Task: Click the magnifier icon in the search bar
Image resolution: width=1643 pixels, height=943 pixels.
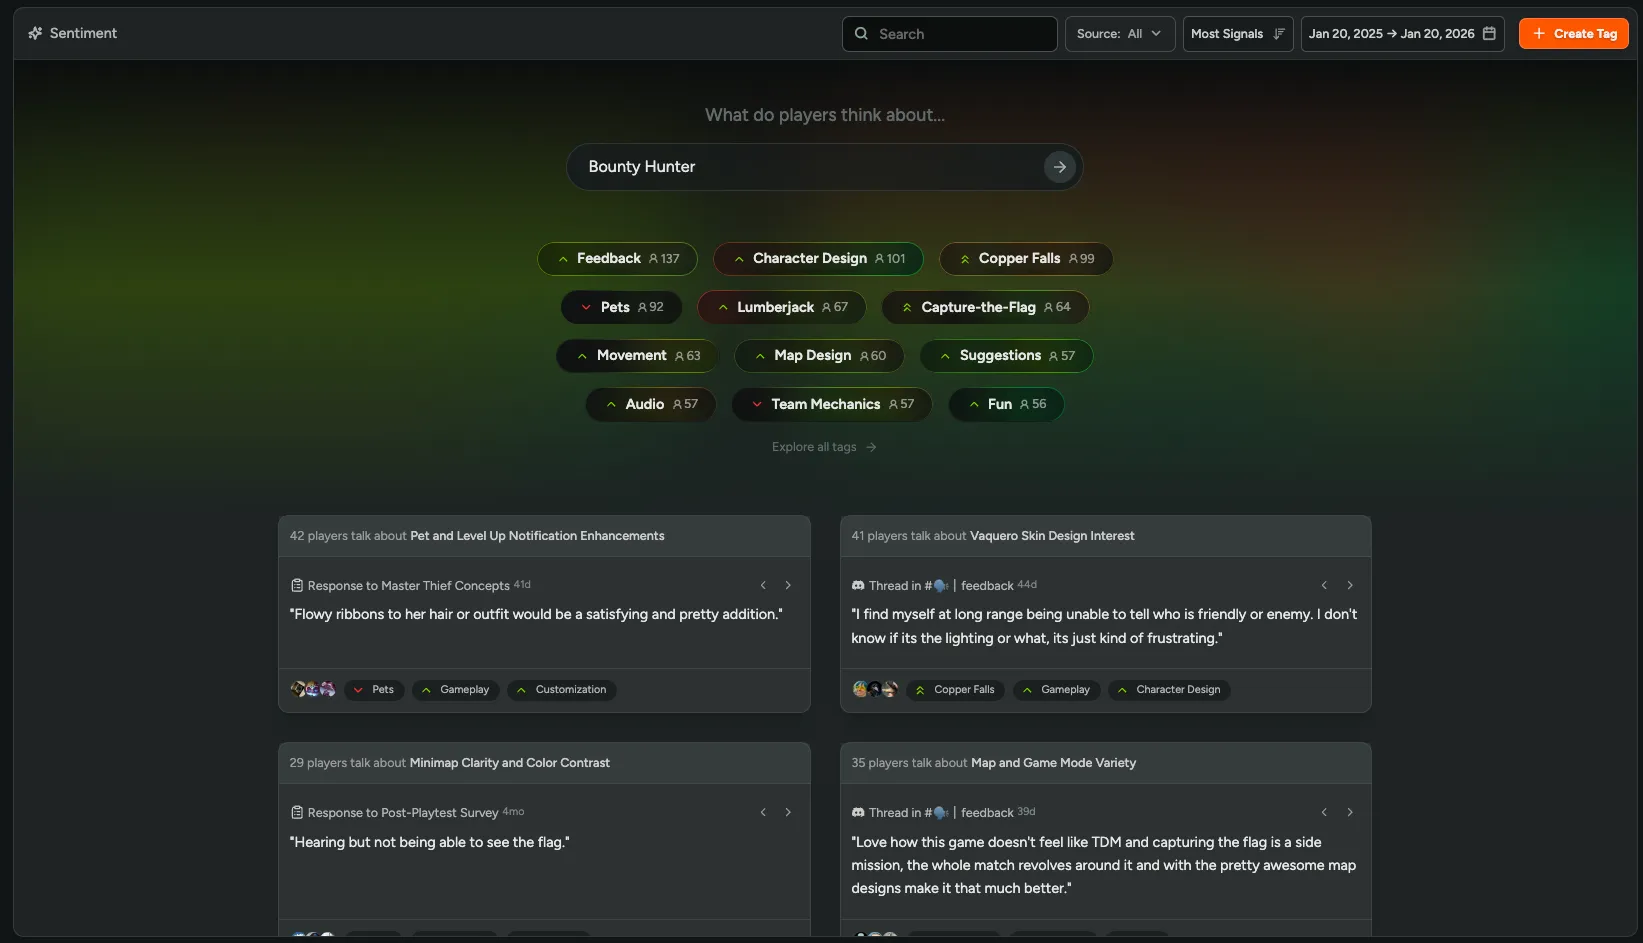Action: pos(861,33)
